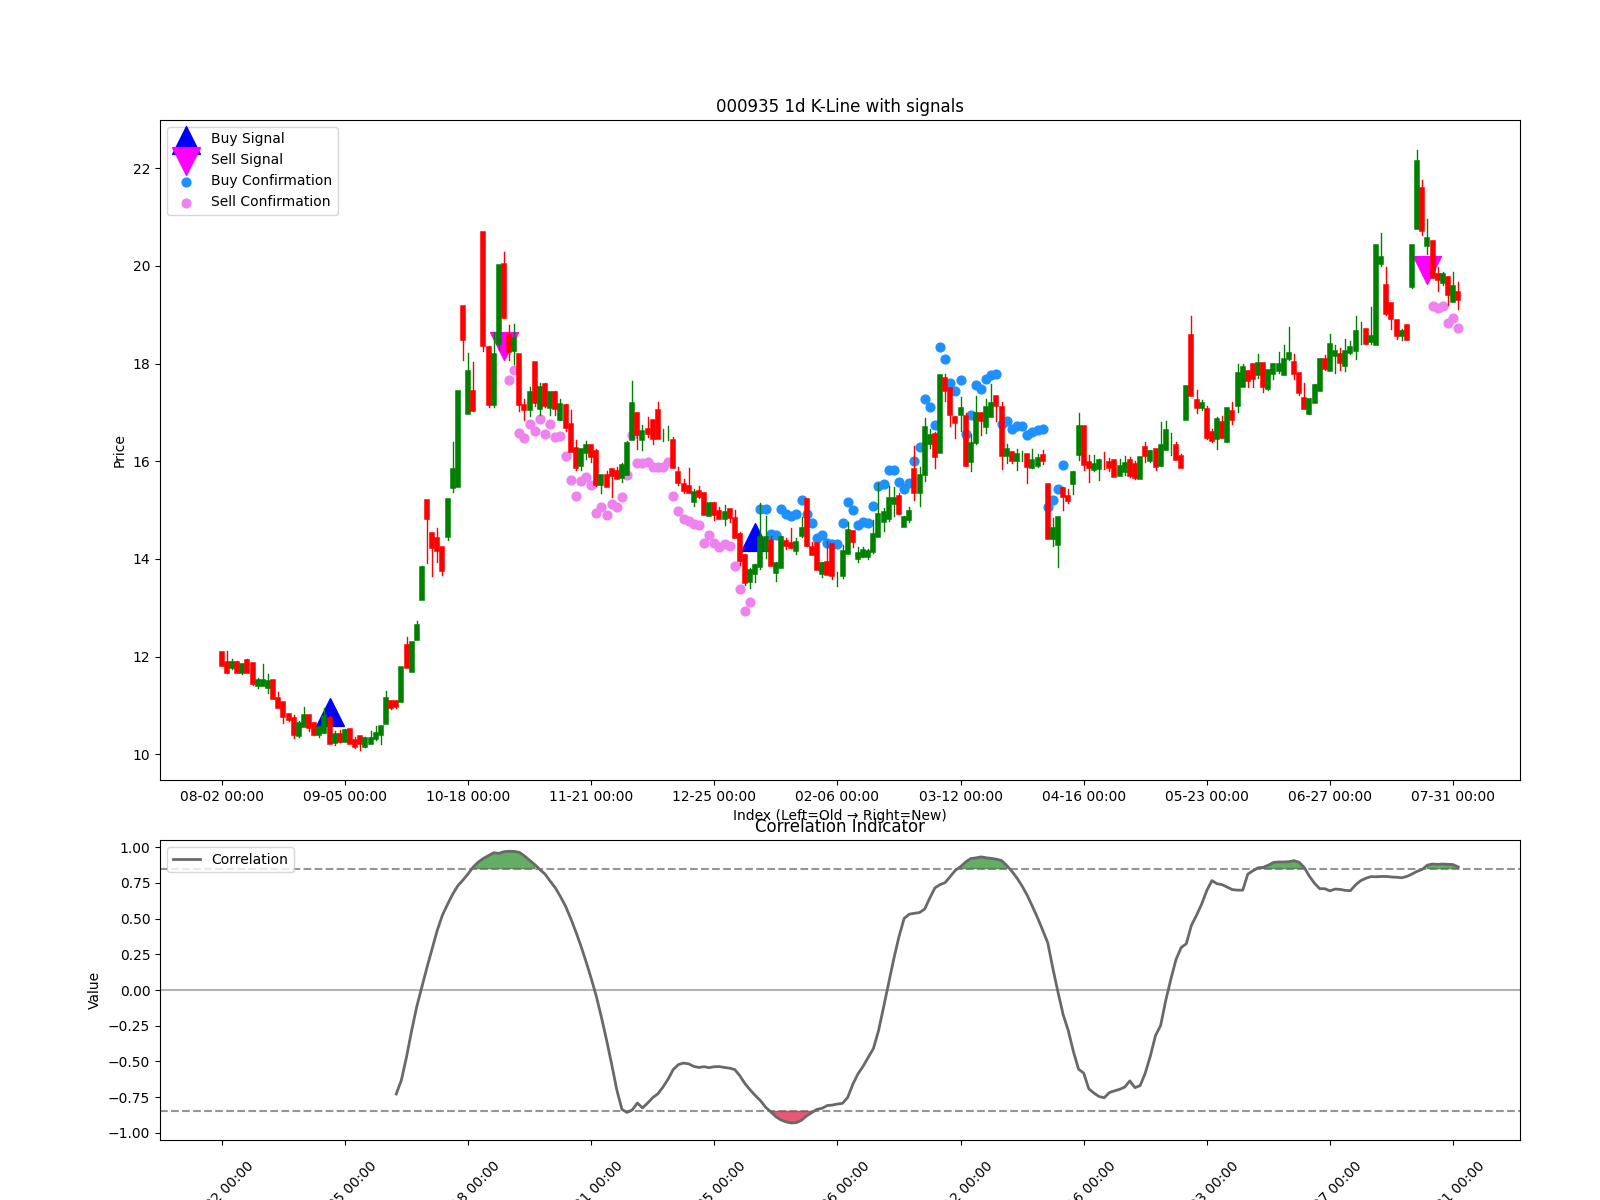1600x1200 pixels.
Task: Click the correlation tick label 0.00
Action: tap(134, 991)
